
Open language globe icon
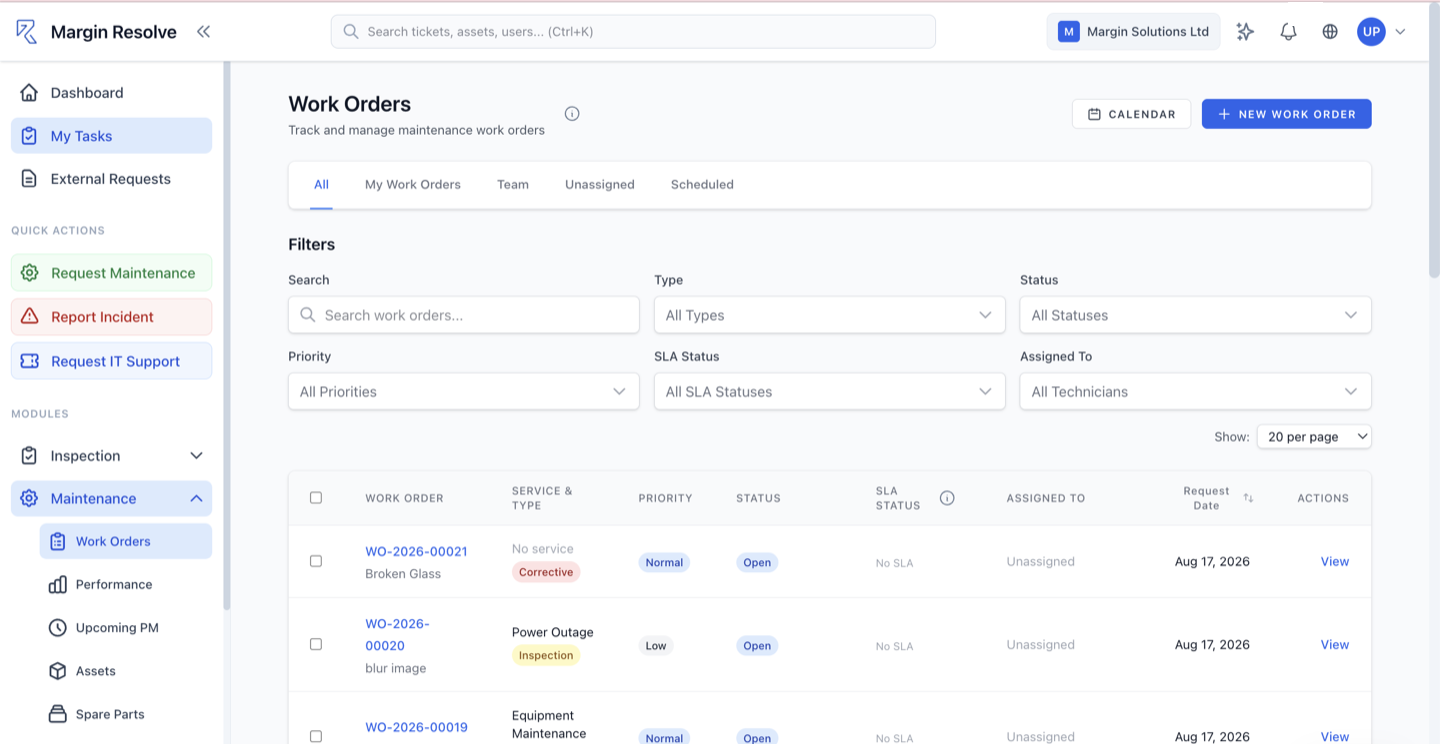[x=1330, y=31]
